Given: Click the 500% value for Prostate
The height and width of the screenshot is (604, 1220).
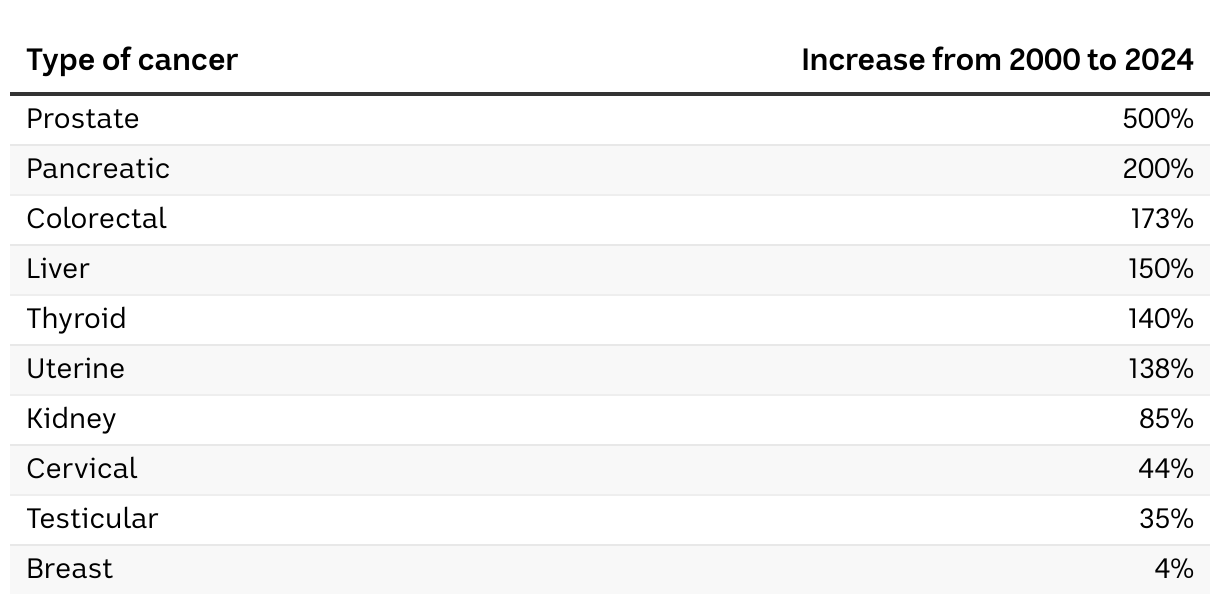Looking at the screenshot, I should 1158,119.
